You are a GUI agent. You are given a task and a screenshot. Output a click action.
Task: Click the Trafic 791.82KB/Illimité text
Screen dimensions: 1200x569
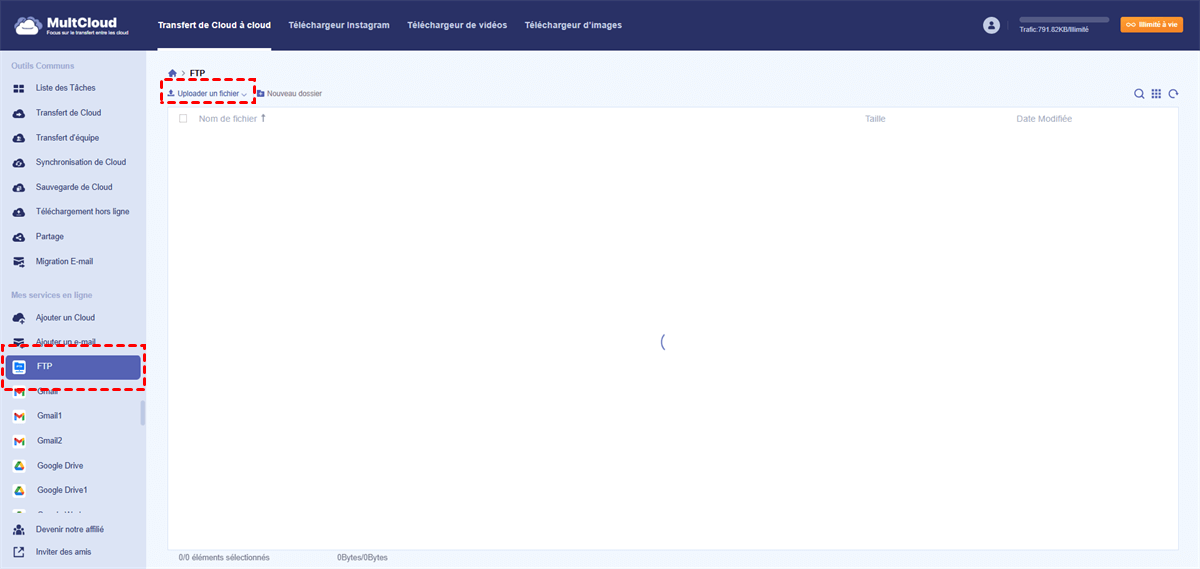[x=1053, y=30]
